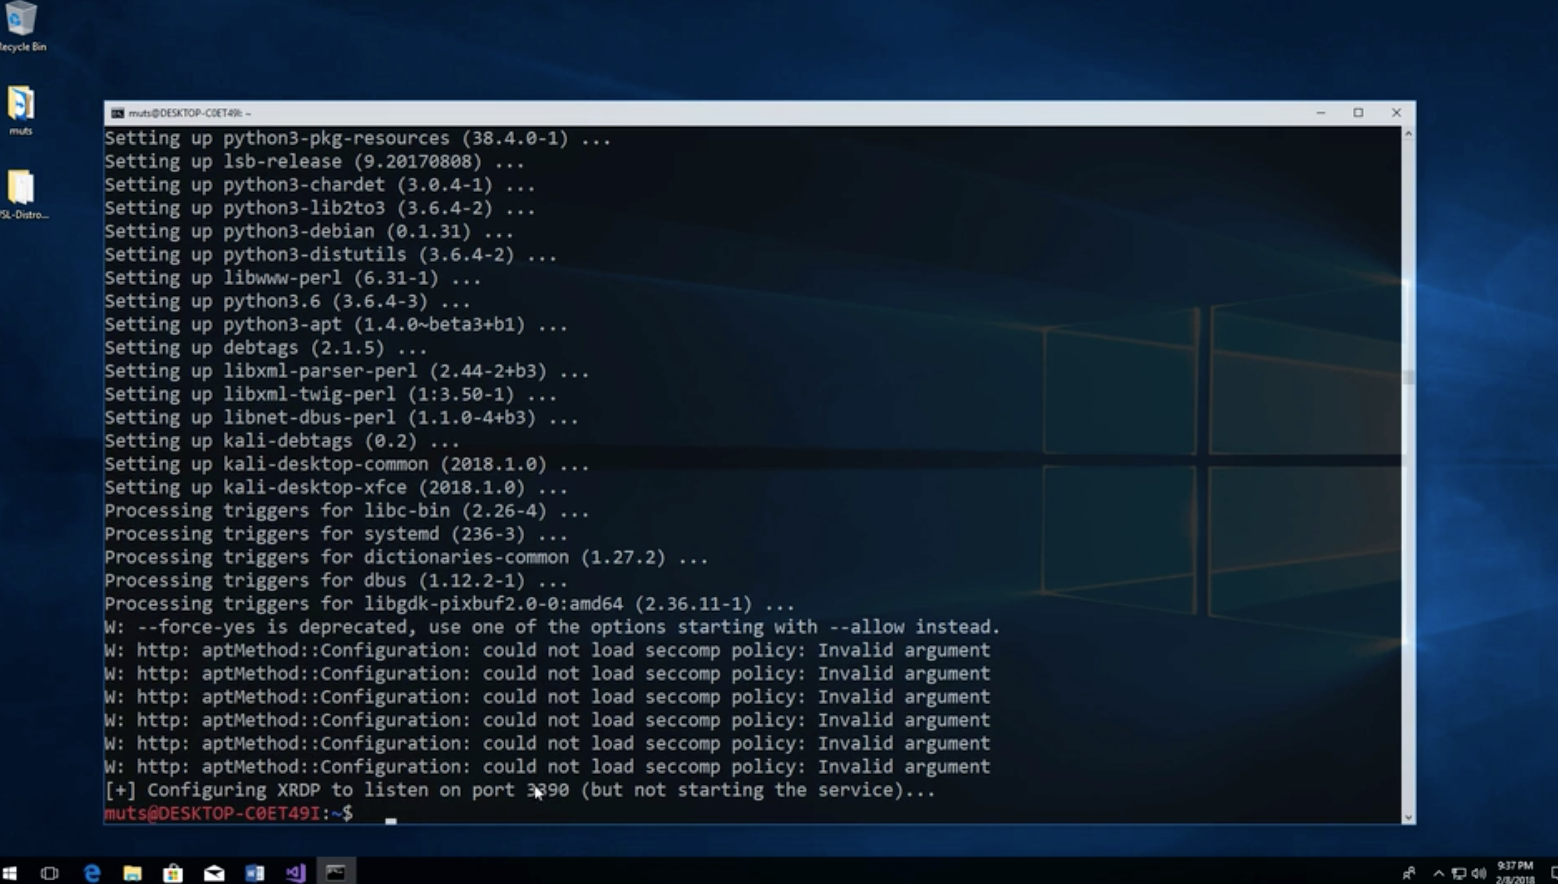
Task: Click the muts@DESKTOP-C0ET49I shell prompt
Action: 228,813
